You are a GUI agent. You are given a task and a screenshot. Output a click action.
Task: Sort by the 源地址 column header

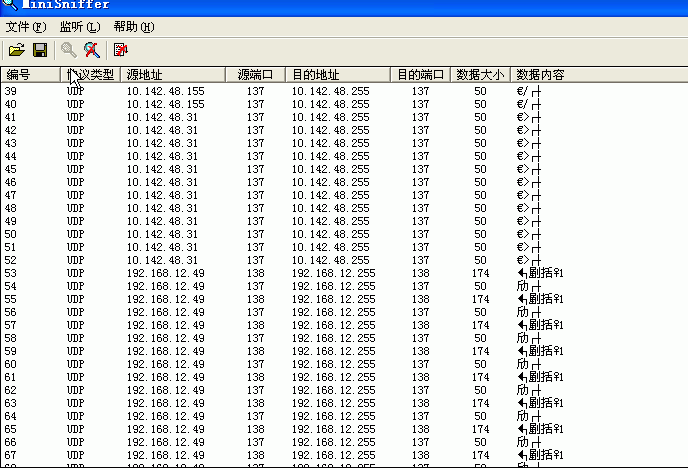point(144,75)
